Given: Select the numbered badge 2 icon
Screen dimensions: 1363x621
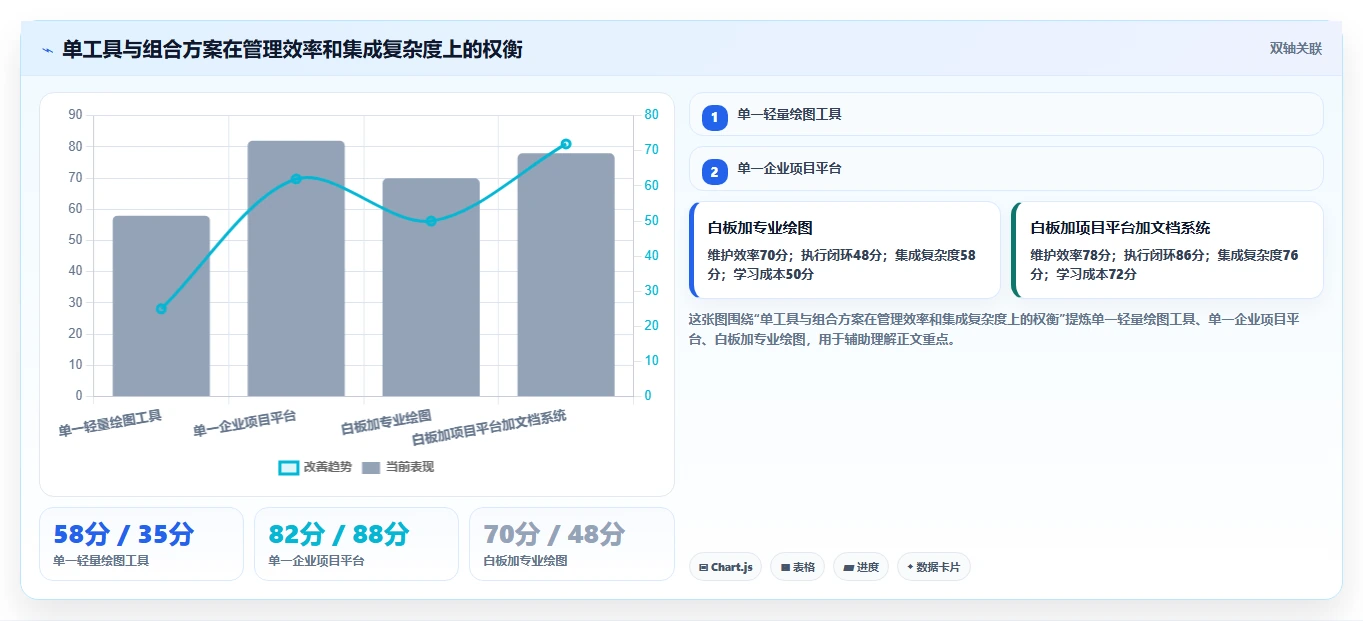Looking at the screenshot, I should pyautogui.click(x=714, y=172).
